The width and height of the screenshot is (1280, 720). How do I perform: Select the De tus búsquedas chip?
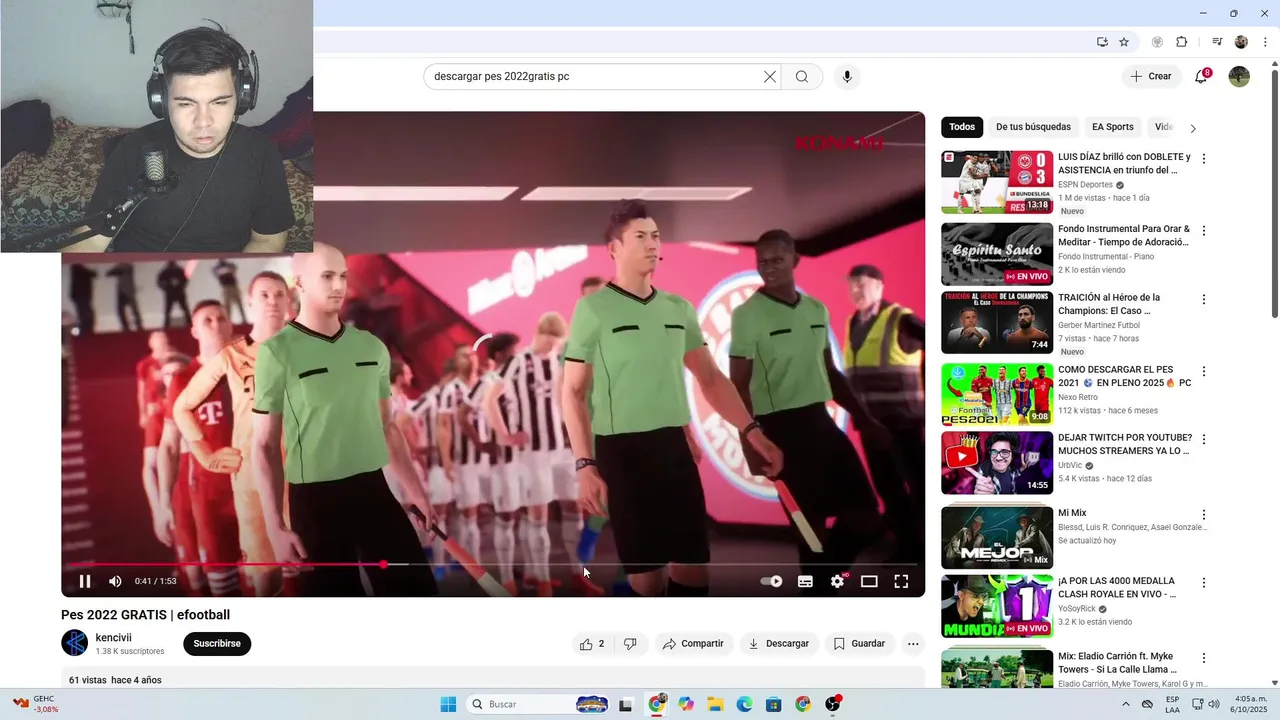(x=1033, y=127)
